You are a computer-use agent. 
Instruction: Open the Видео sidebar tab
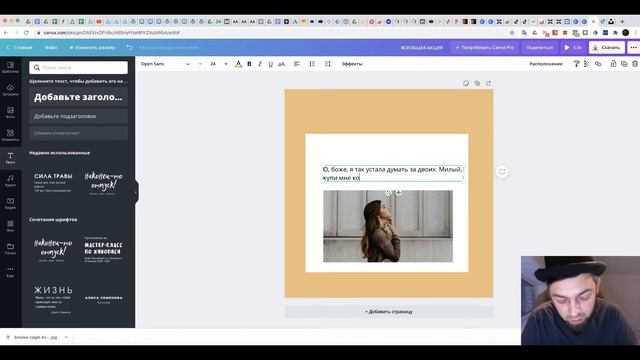11,203
